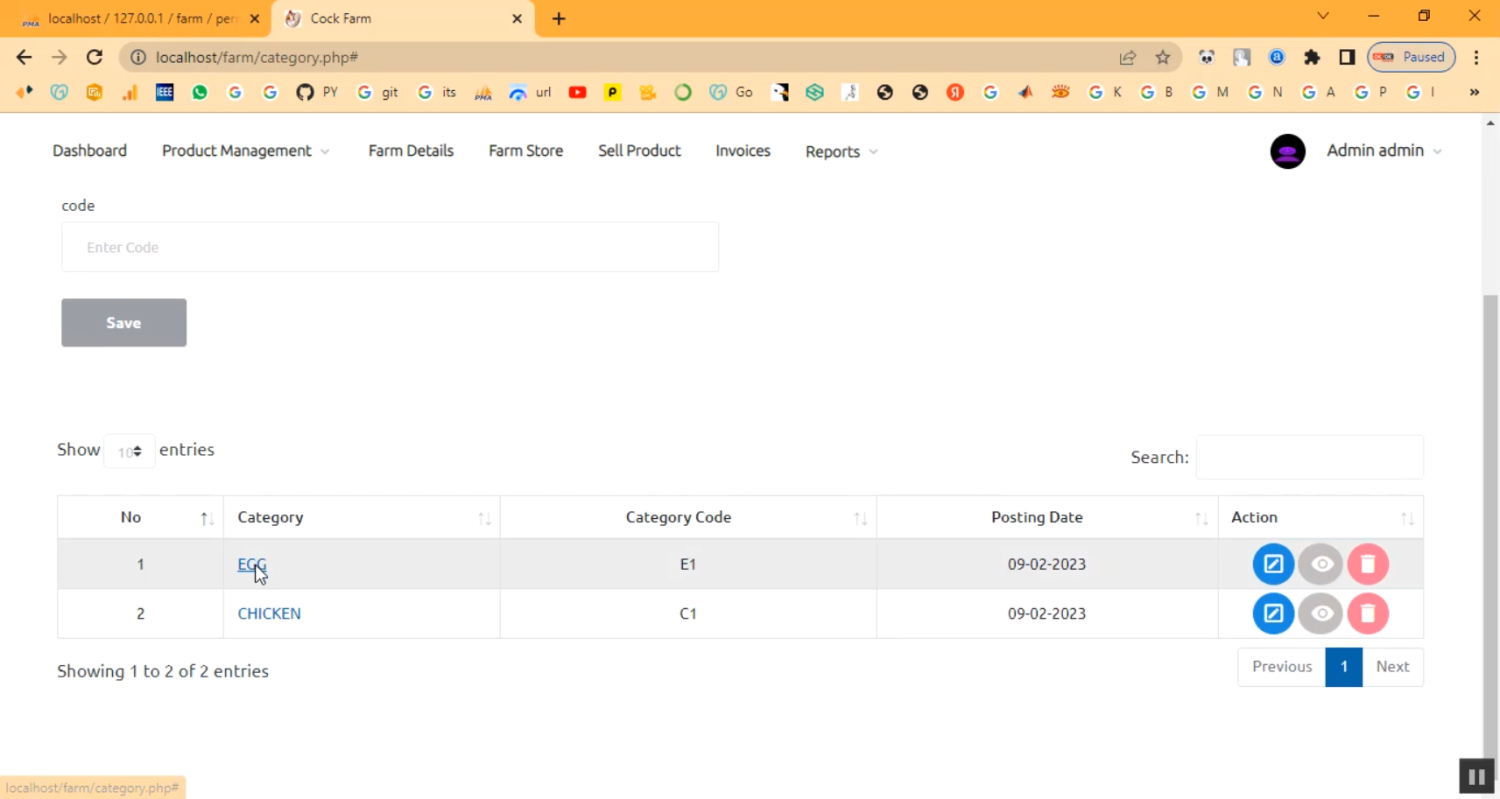Image resolution: width=1500 pixels, height=799 pixels.
Task: Go to Farm Store menu item
Action: click(525, 151)
